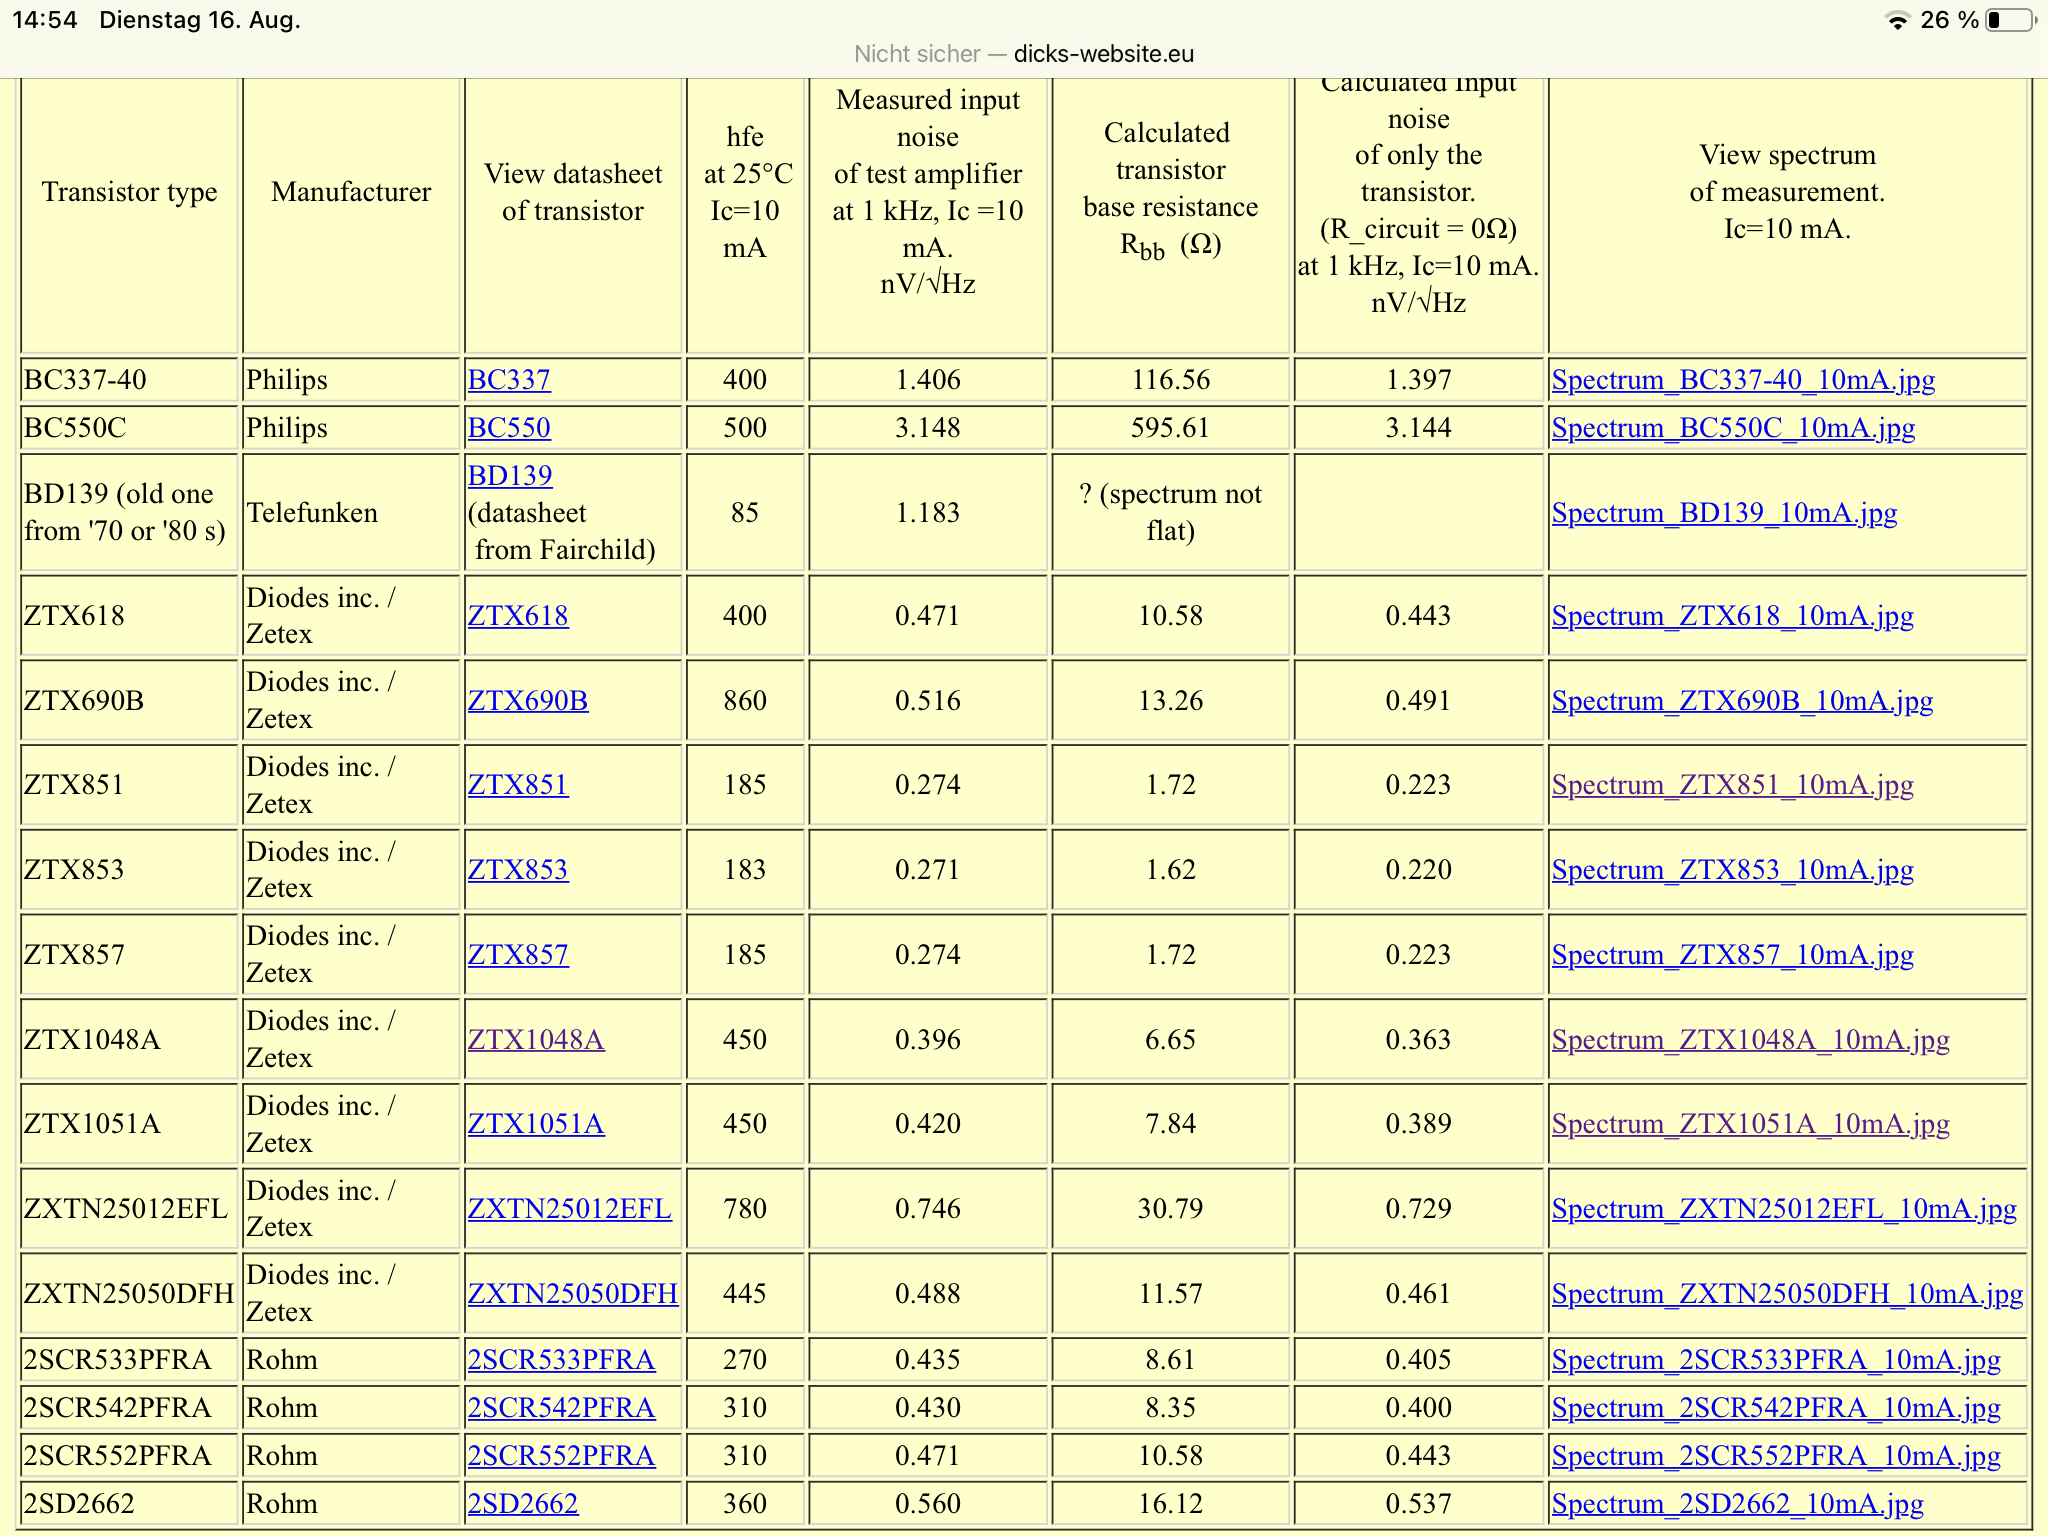
Task: View Spectrum_2SCR533PFRA_10mA.jpg
Action: tap(1776, 1360)
